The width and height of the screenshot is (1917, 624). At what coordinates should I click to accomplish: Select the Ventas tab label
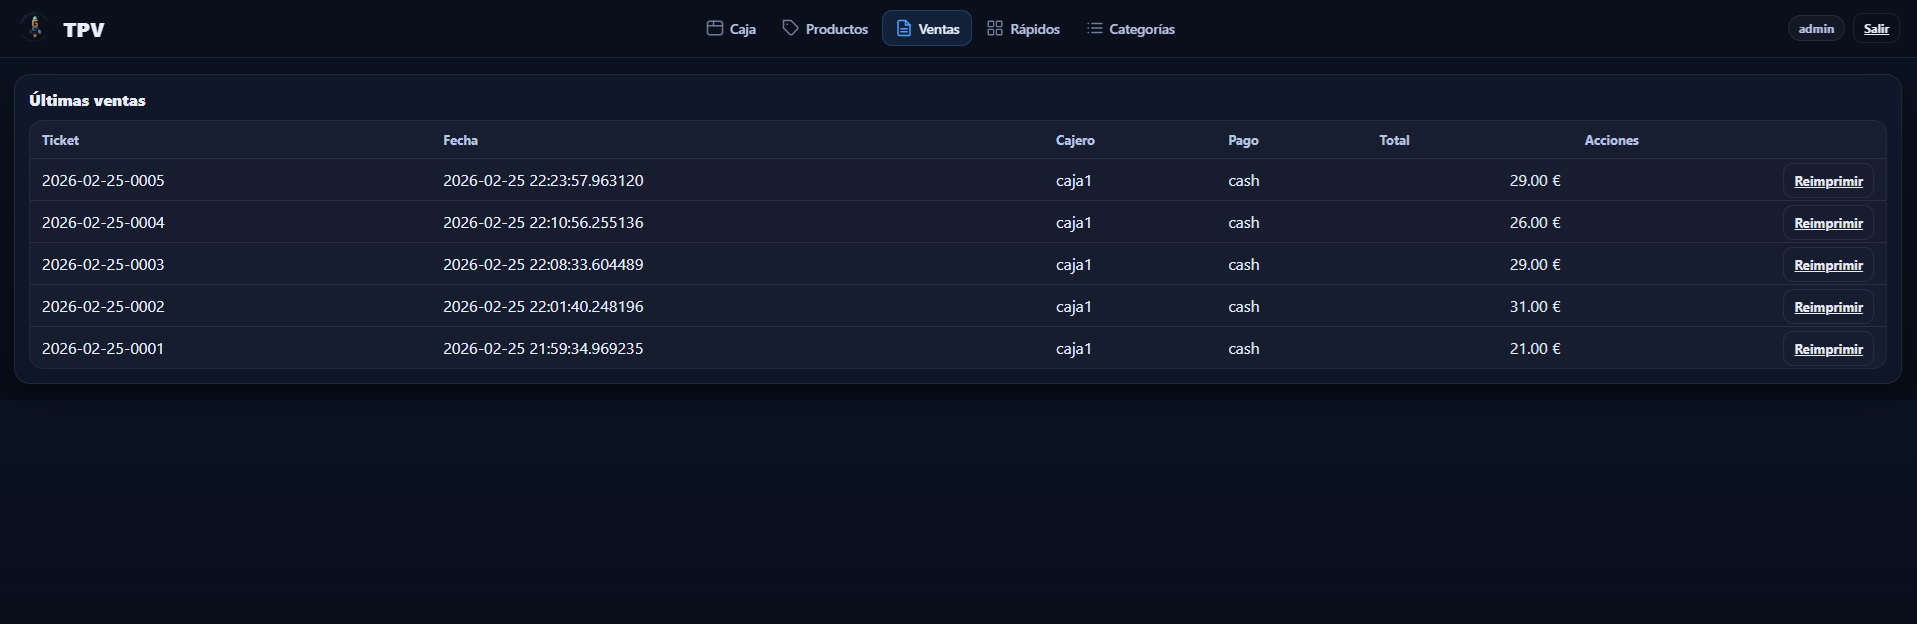point(939,29)
